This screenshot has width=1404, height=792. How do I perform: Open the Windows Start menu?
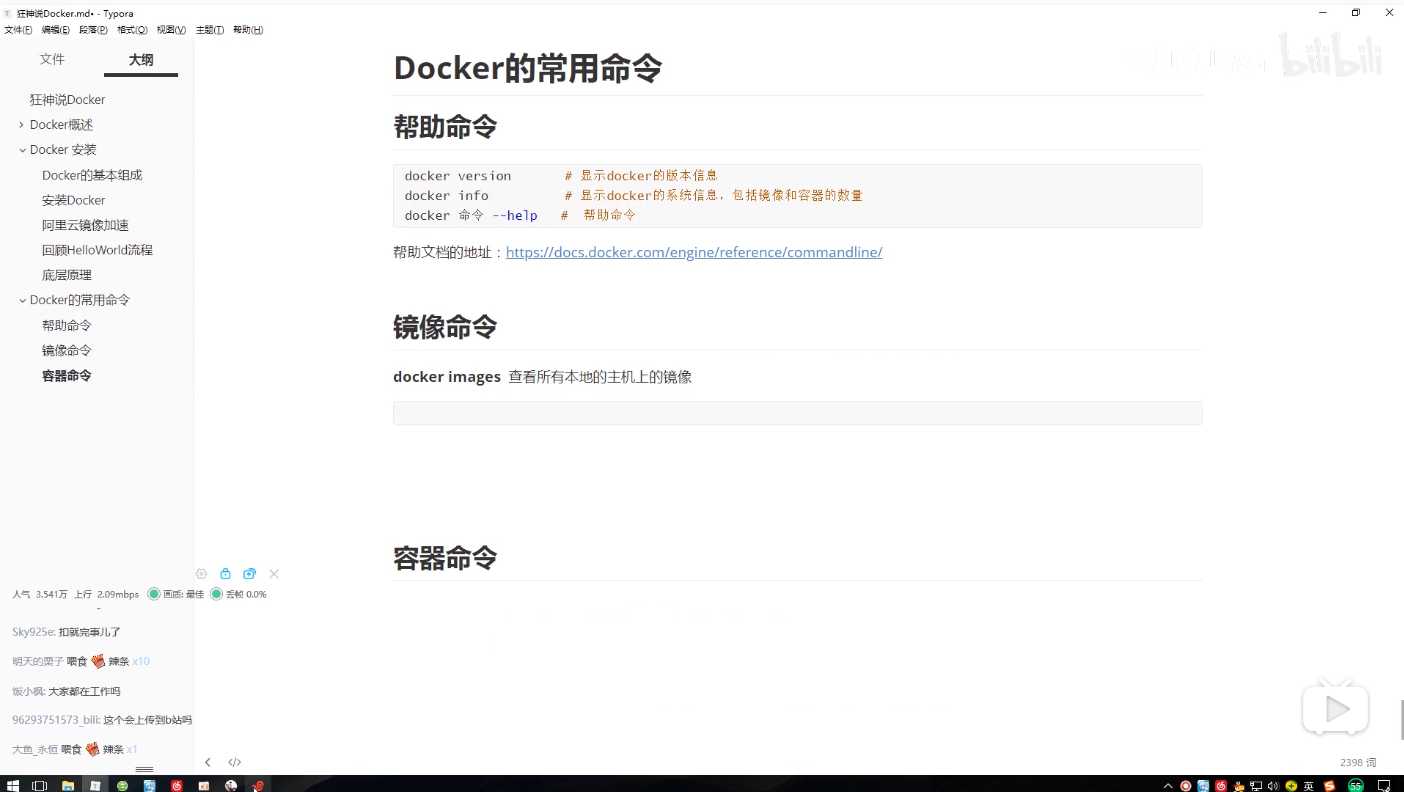click(13, 785)
